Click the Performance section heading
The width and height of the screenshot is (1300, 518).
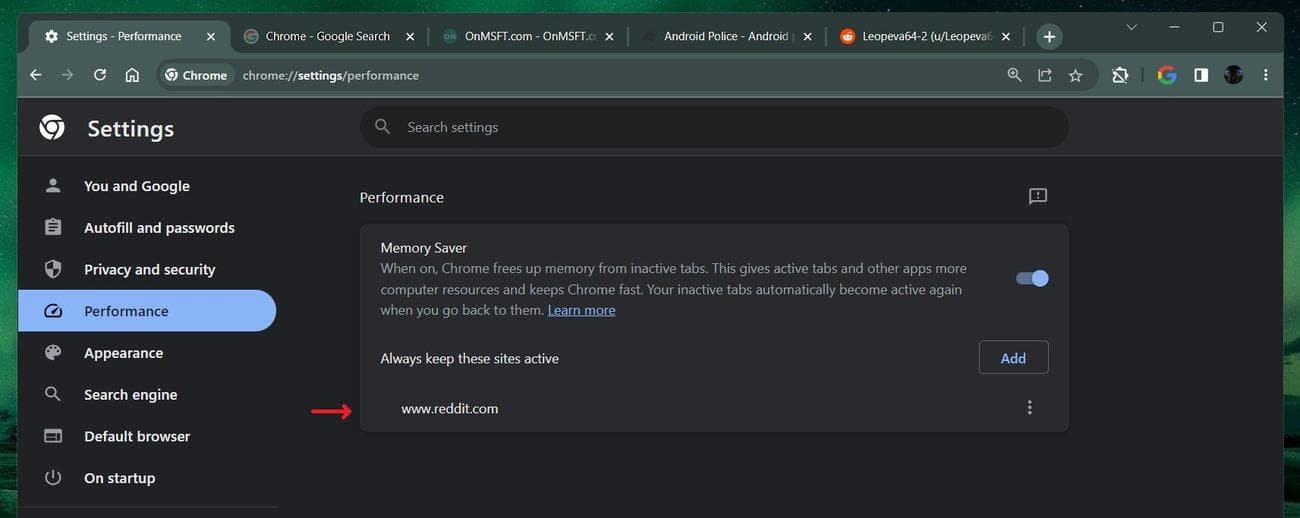[401, 197]
